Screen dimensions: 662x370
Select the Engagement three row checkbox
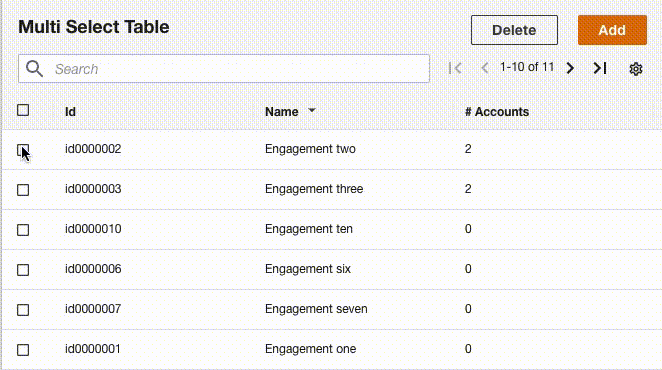(x=23, y=190)
